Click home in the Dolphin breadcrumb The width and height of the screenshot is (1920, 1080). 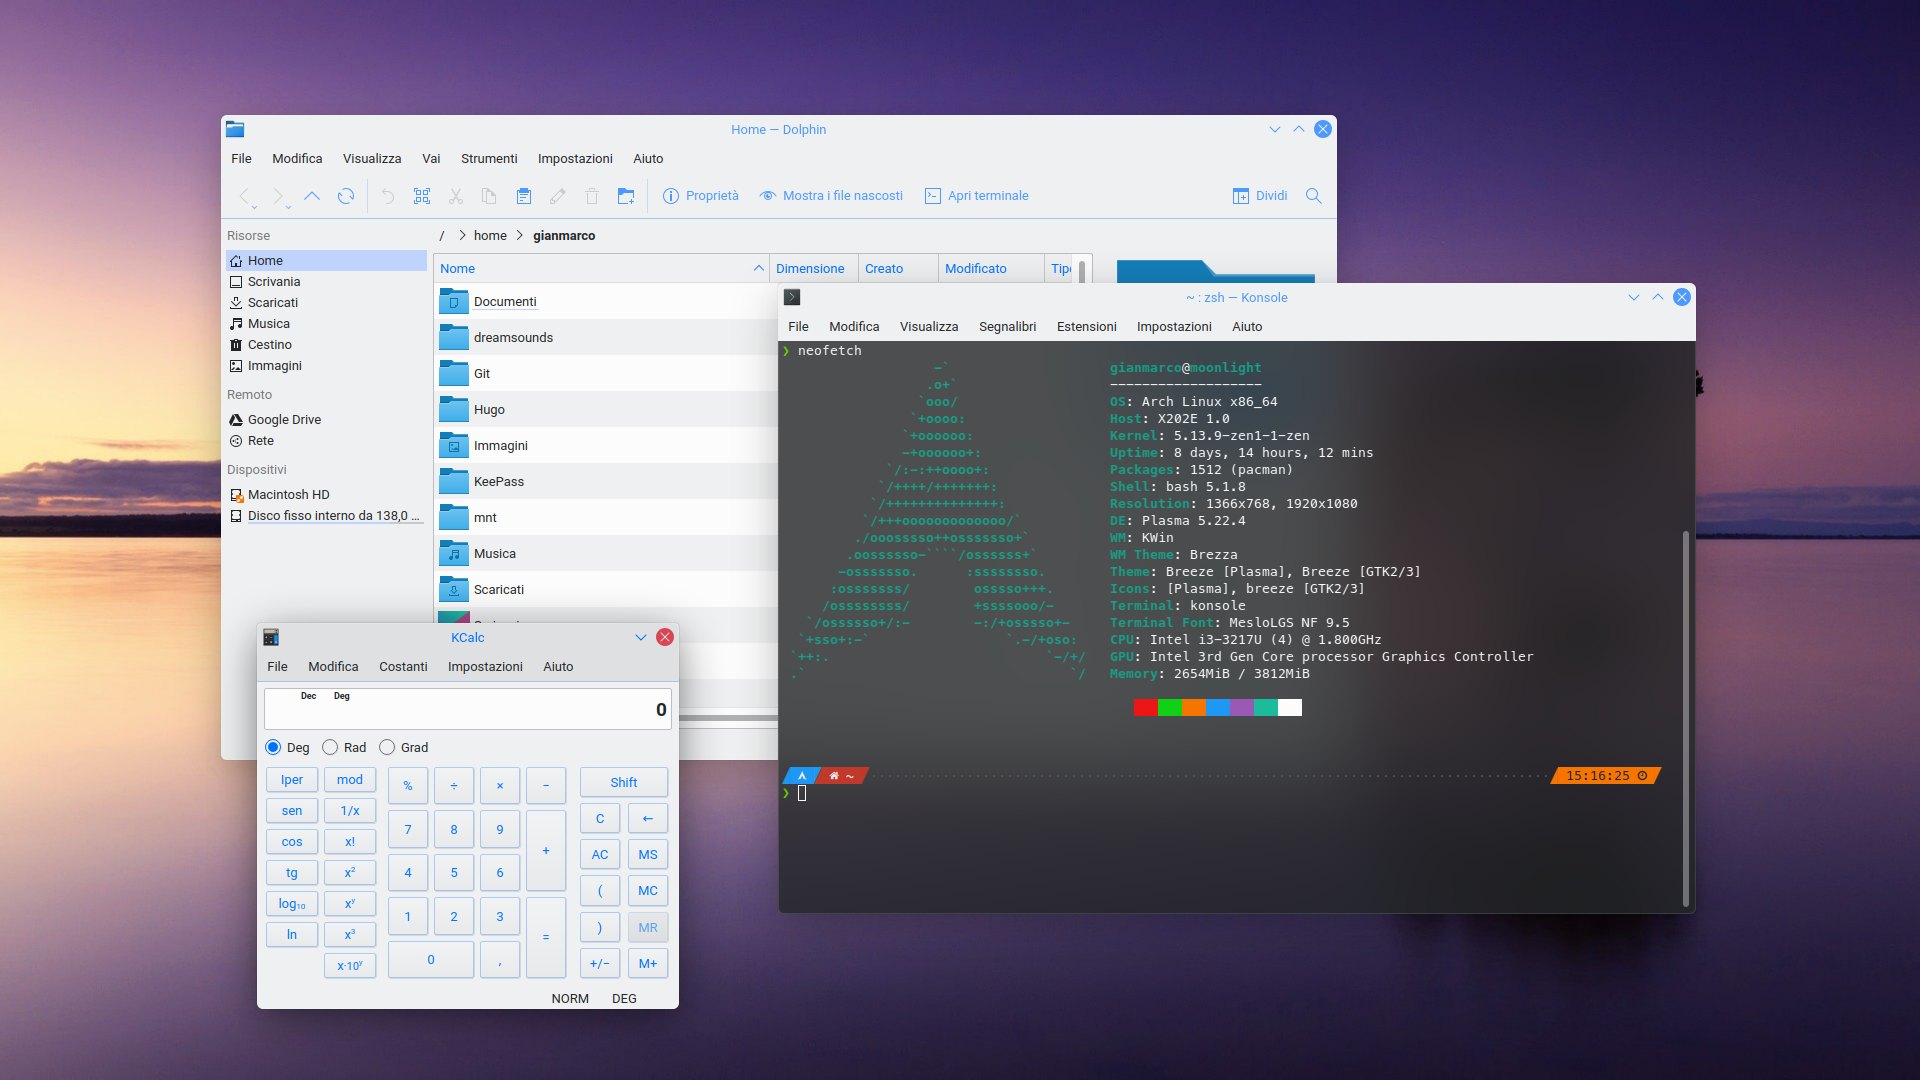click(x=490, y=236)
